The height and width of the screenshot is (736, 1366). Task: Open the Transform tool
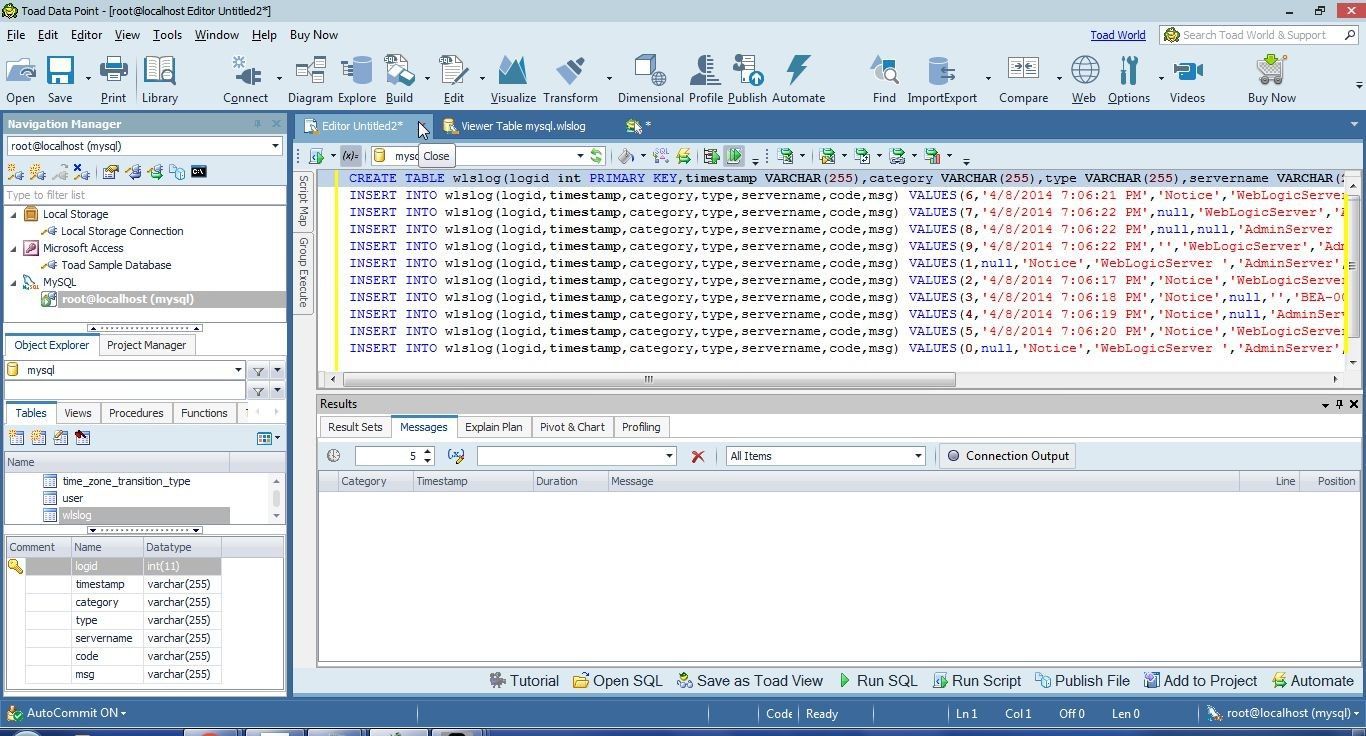pos(570,80)
